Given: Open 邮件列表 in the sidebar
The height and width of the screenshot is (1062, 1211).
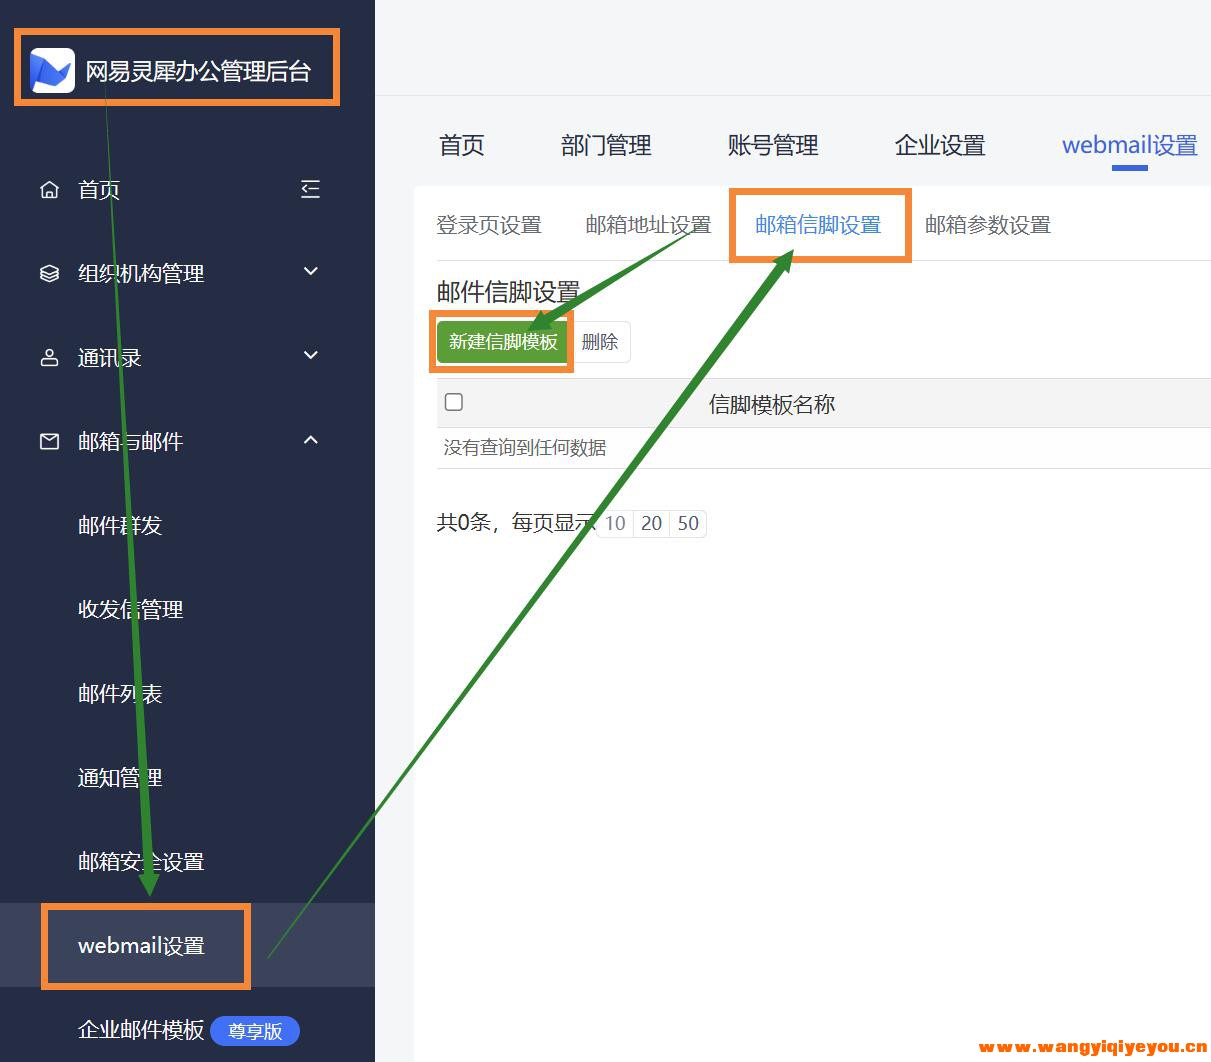Looking at the screenshot, I should click(x=120, y=694).
